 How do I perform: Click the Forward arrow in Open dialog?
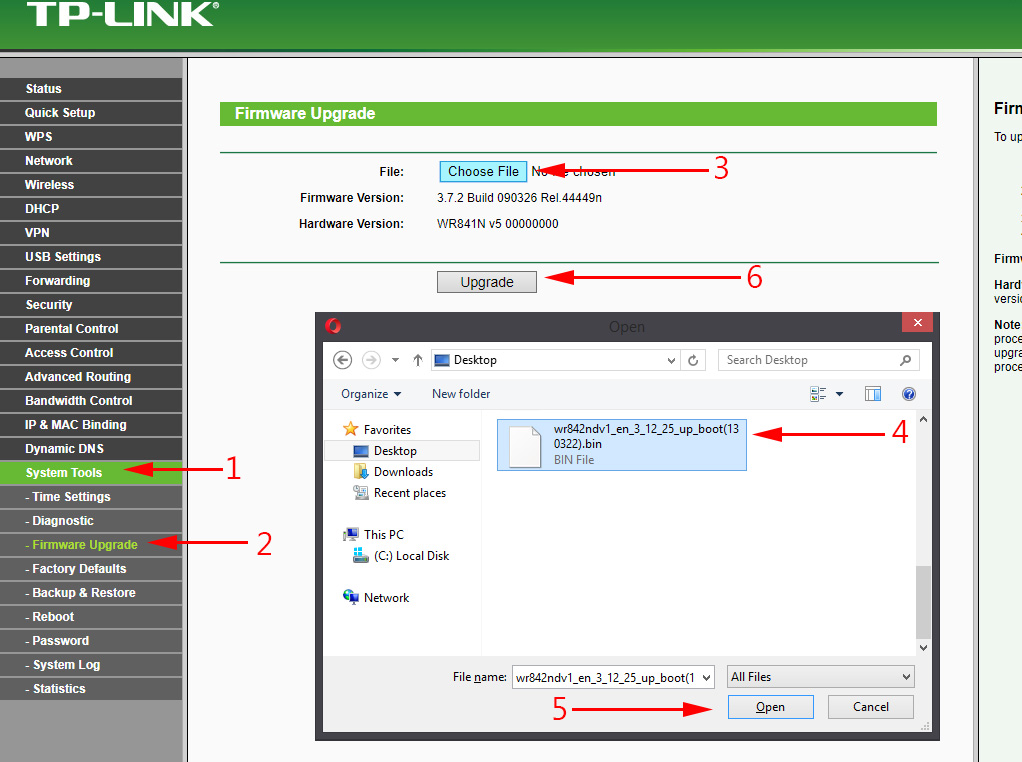(371, 360)
